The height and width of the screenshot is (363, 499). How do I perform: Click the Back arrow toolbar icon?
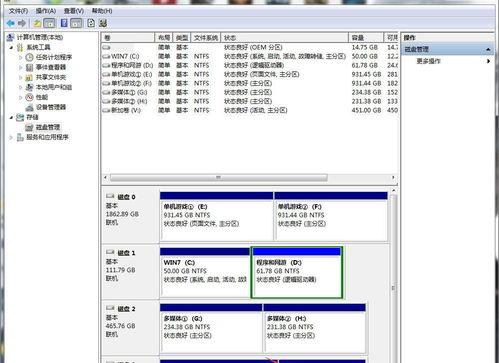[11, 23]
